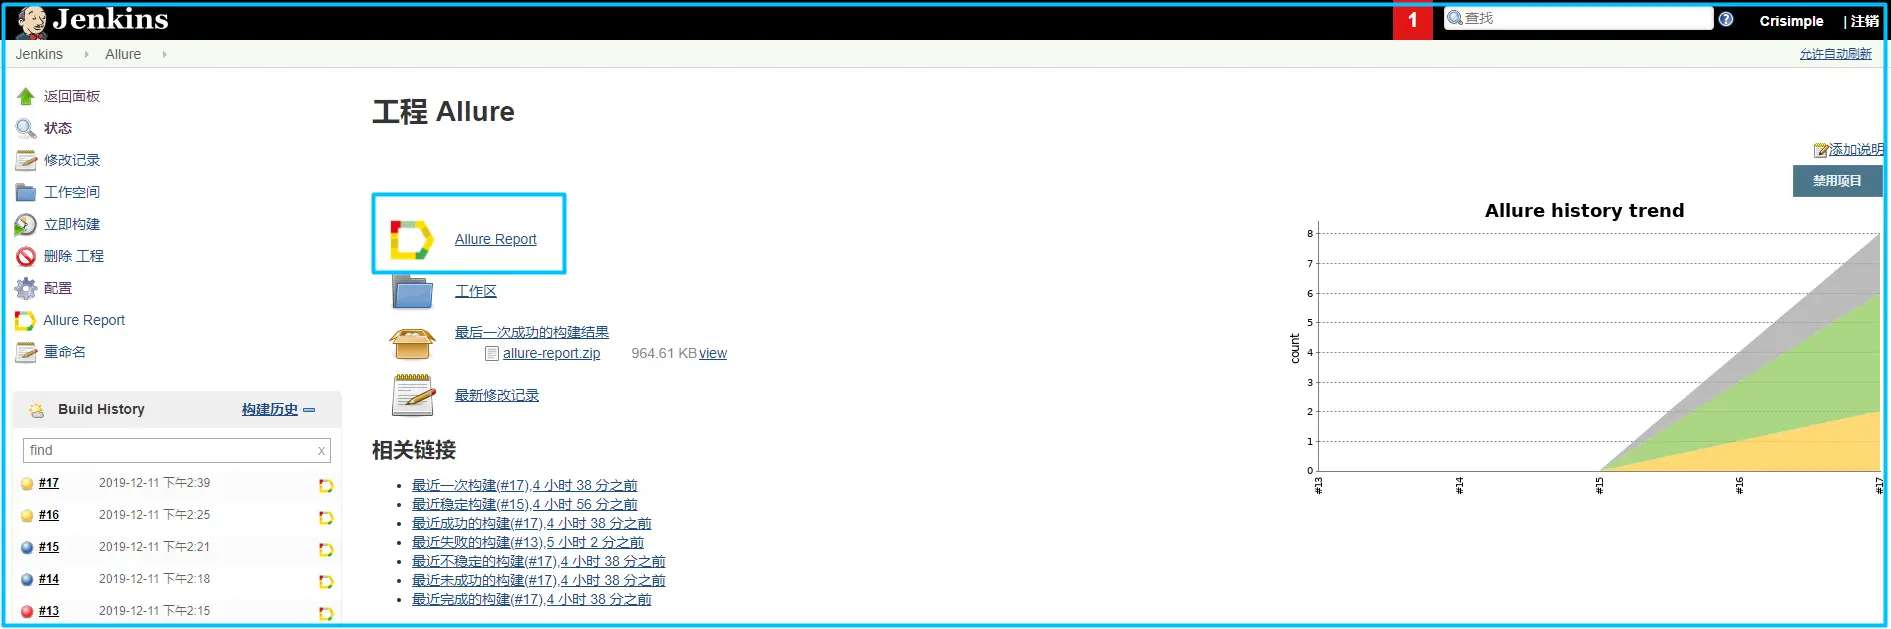Open build #16 link in history
1891x629 pixels.
pos(49,515)
